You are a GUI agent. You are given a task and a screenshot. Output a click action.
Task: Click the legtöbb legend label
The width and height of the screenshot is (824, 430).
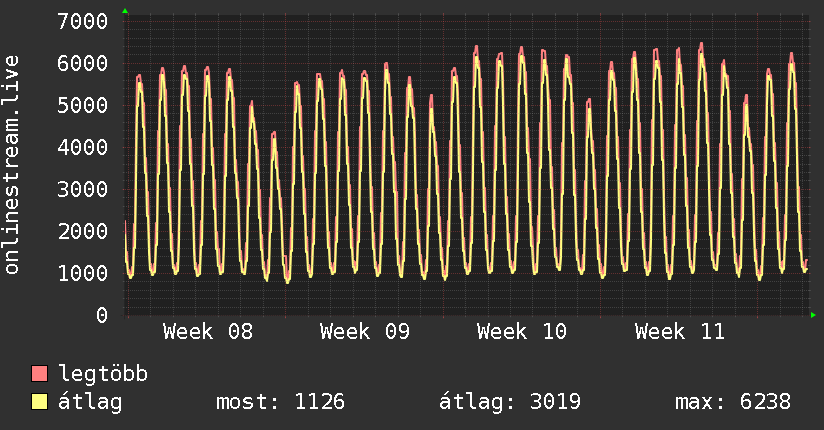pos(103,374)
